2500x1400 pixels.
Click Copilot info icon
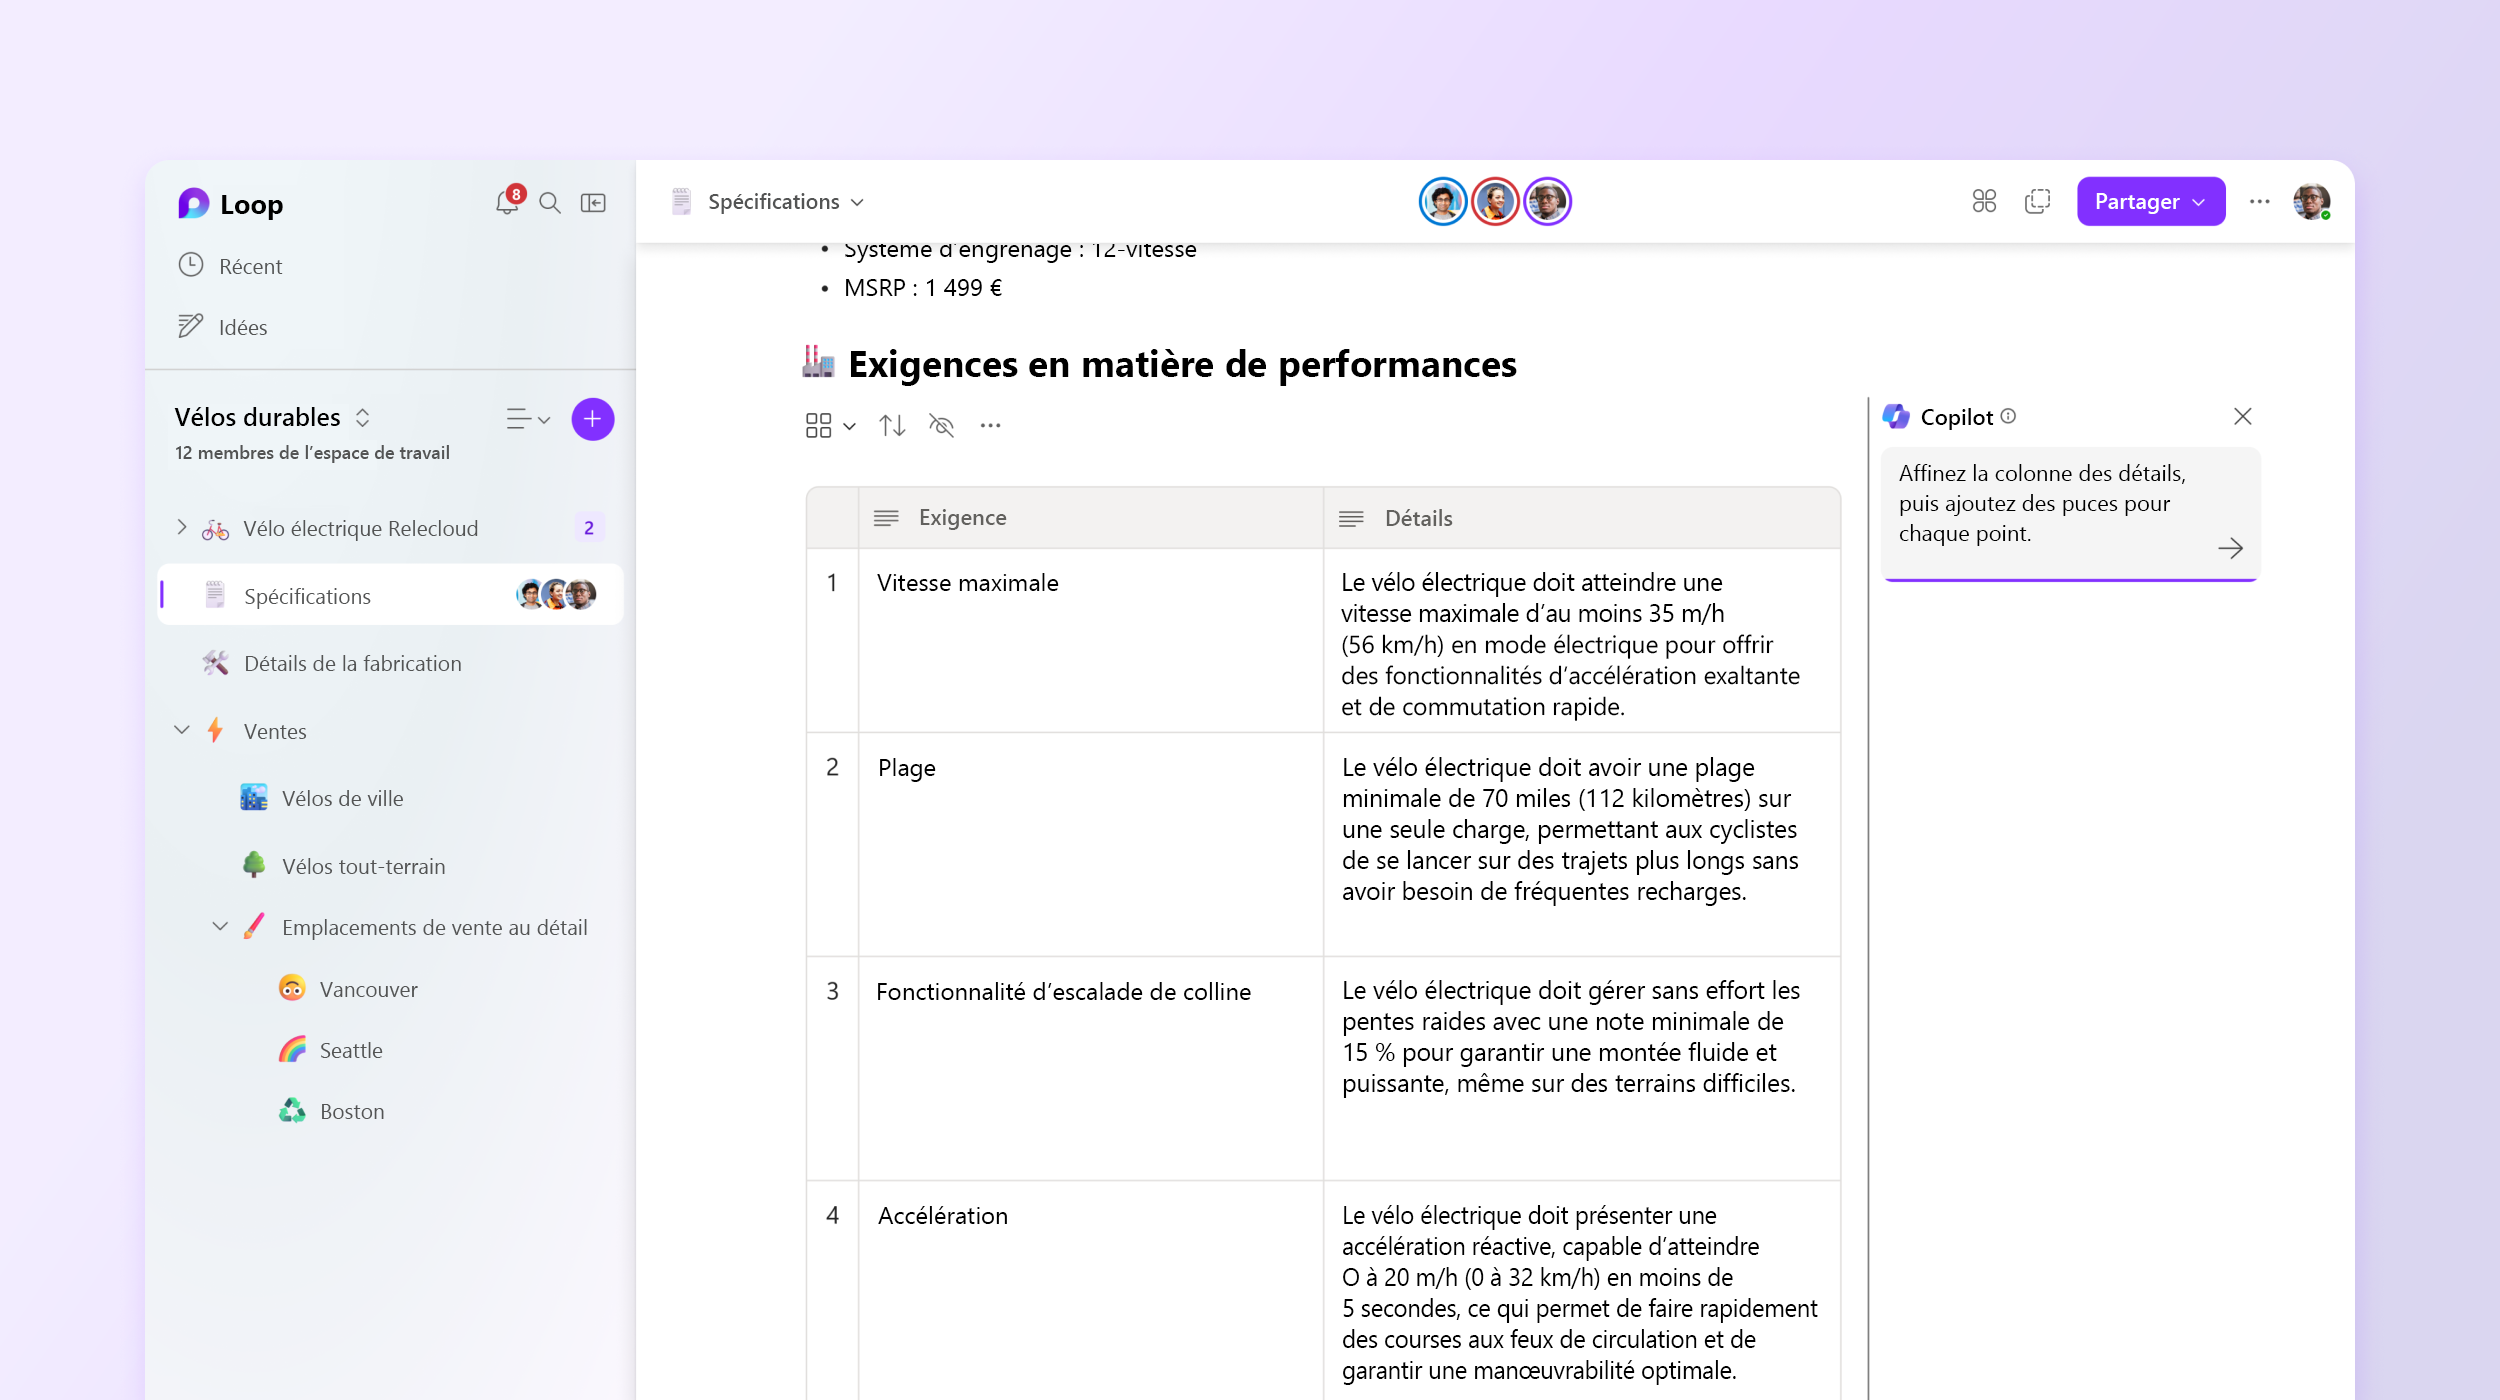click(2008, 416)
